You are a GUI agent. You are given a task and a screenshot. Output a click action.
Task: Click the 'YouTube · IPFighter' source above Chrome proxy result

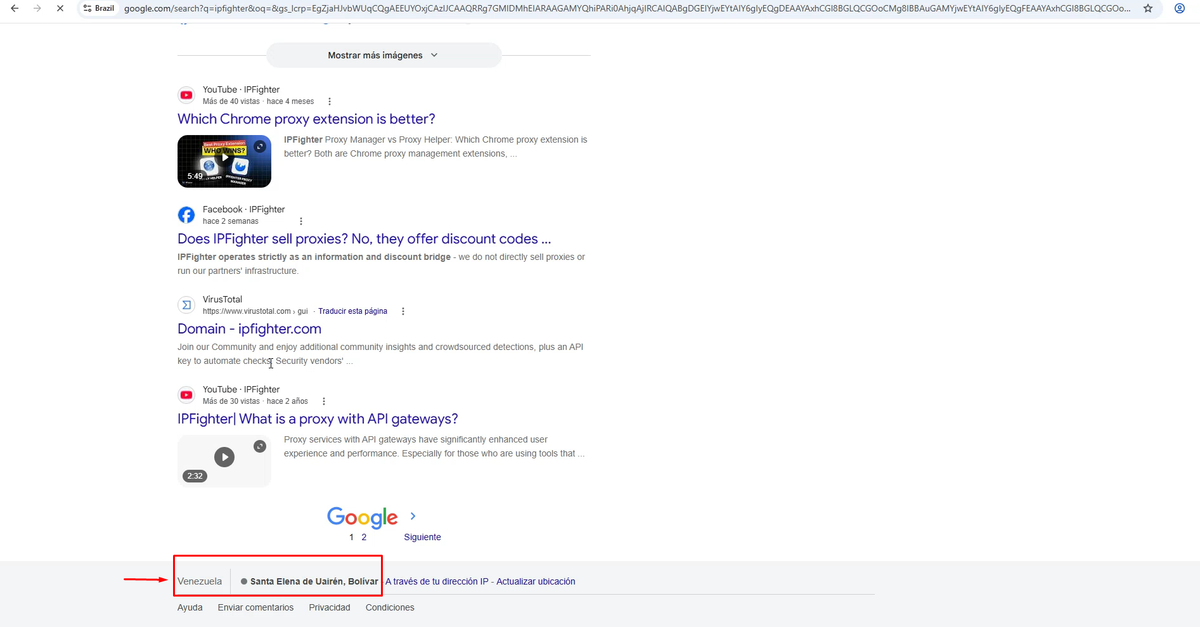(x=241, y=90)
